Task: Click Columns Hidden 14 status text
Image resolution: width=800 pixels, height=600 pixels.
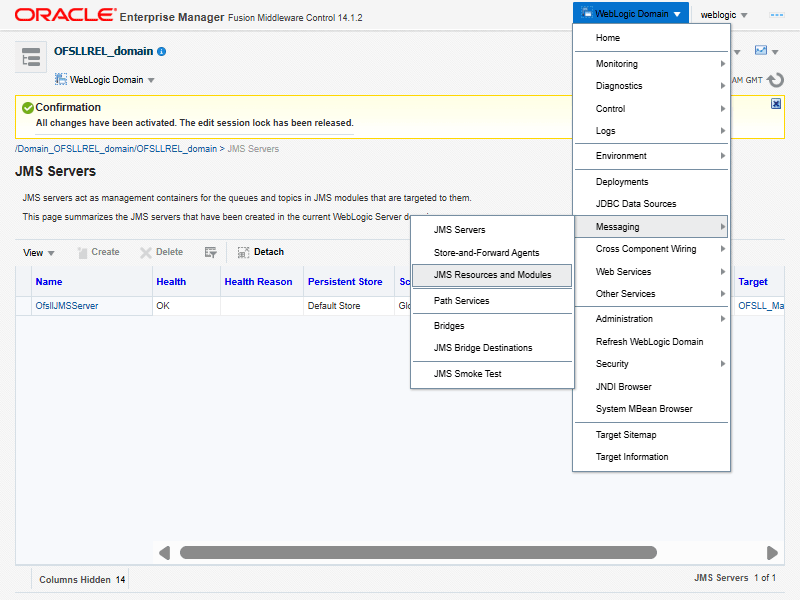Action: pyautogui.click(x=82, y=580)
